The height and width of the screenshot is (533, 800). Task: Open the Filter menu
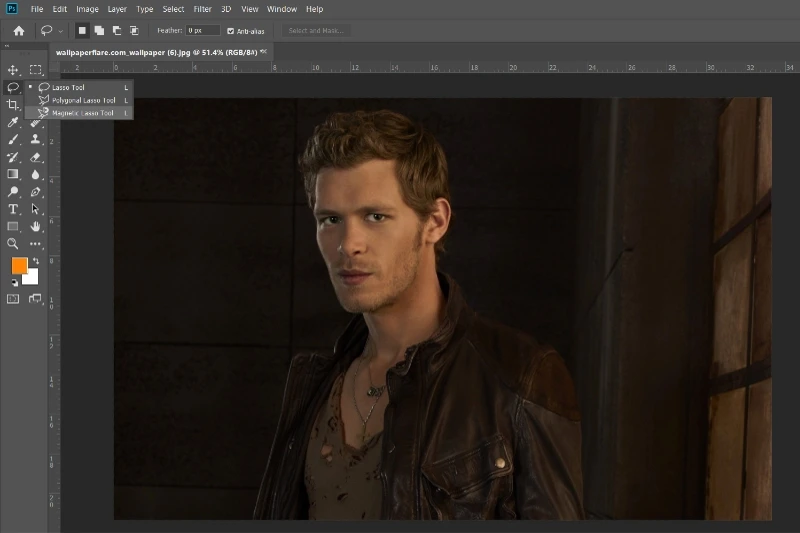pyautogui.click(x=203, y=9)
